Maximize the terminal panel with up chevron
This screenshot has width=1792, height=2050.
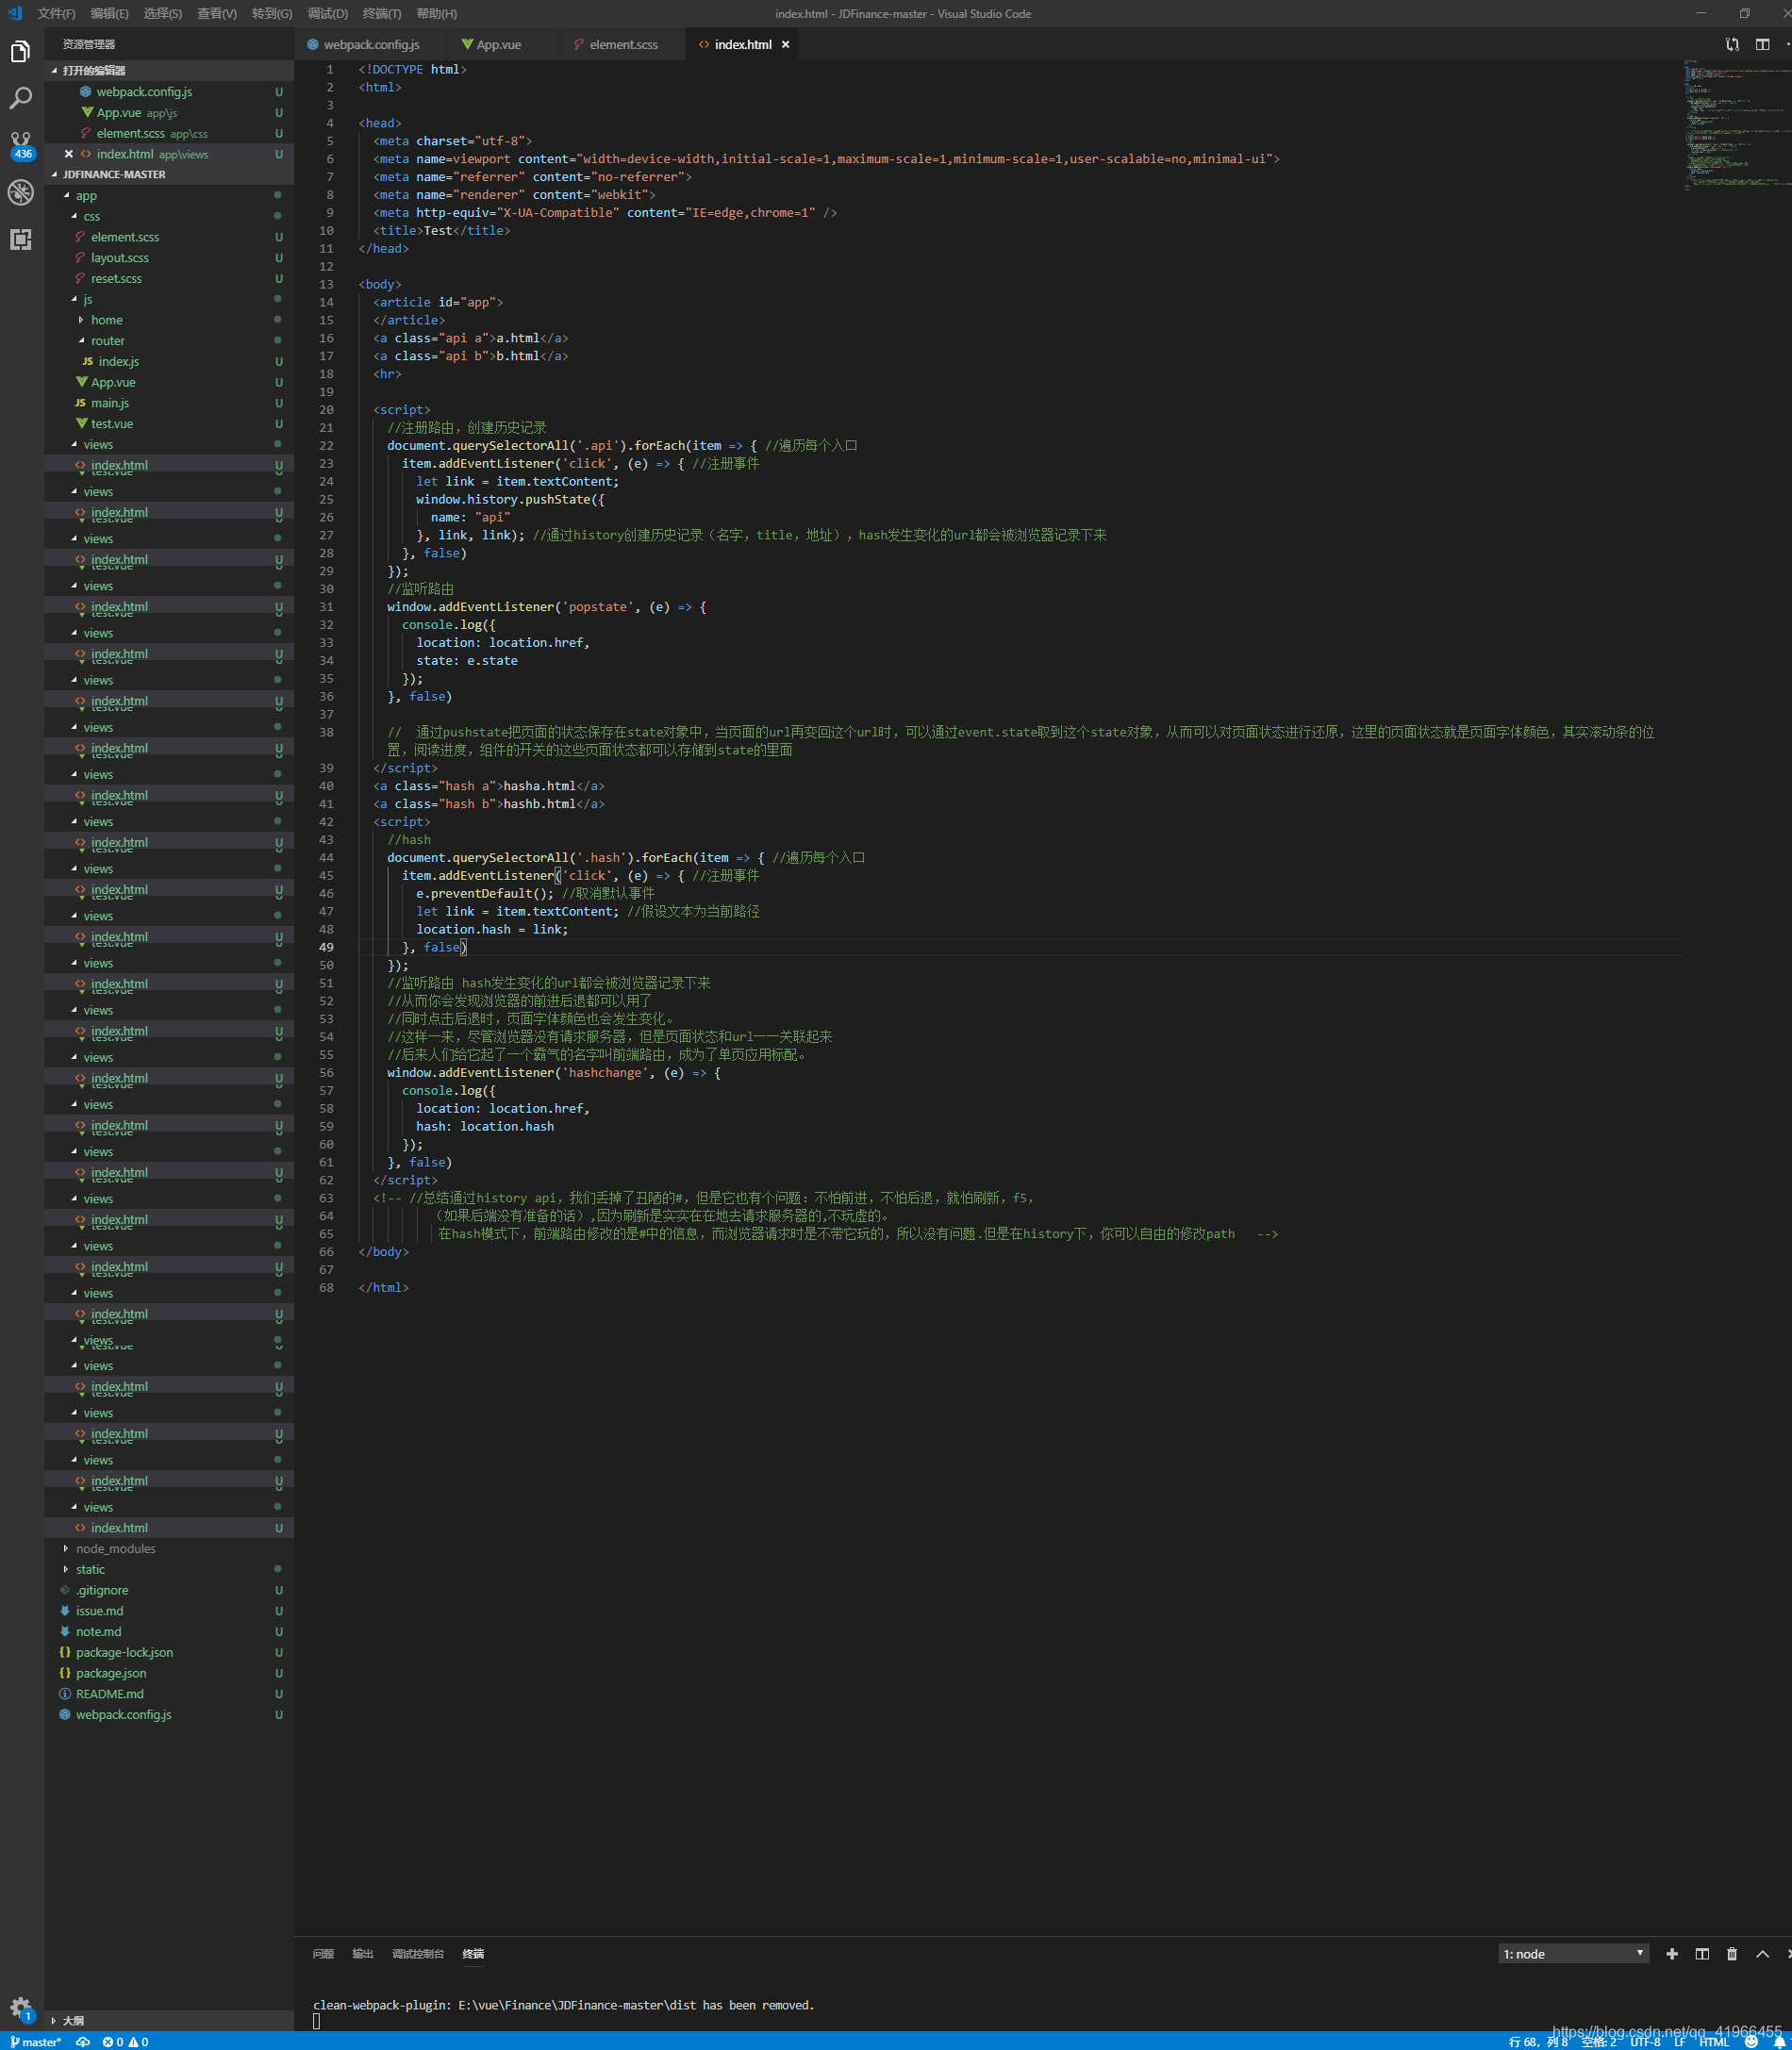coord(1762,1954)
